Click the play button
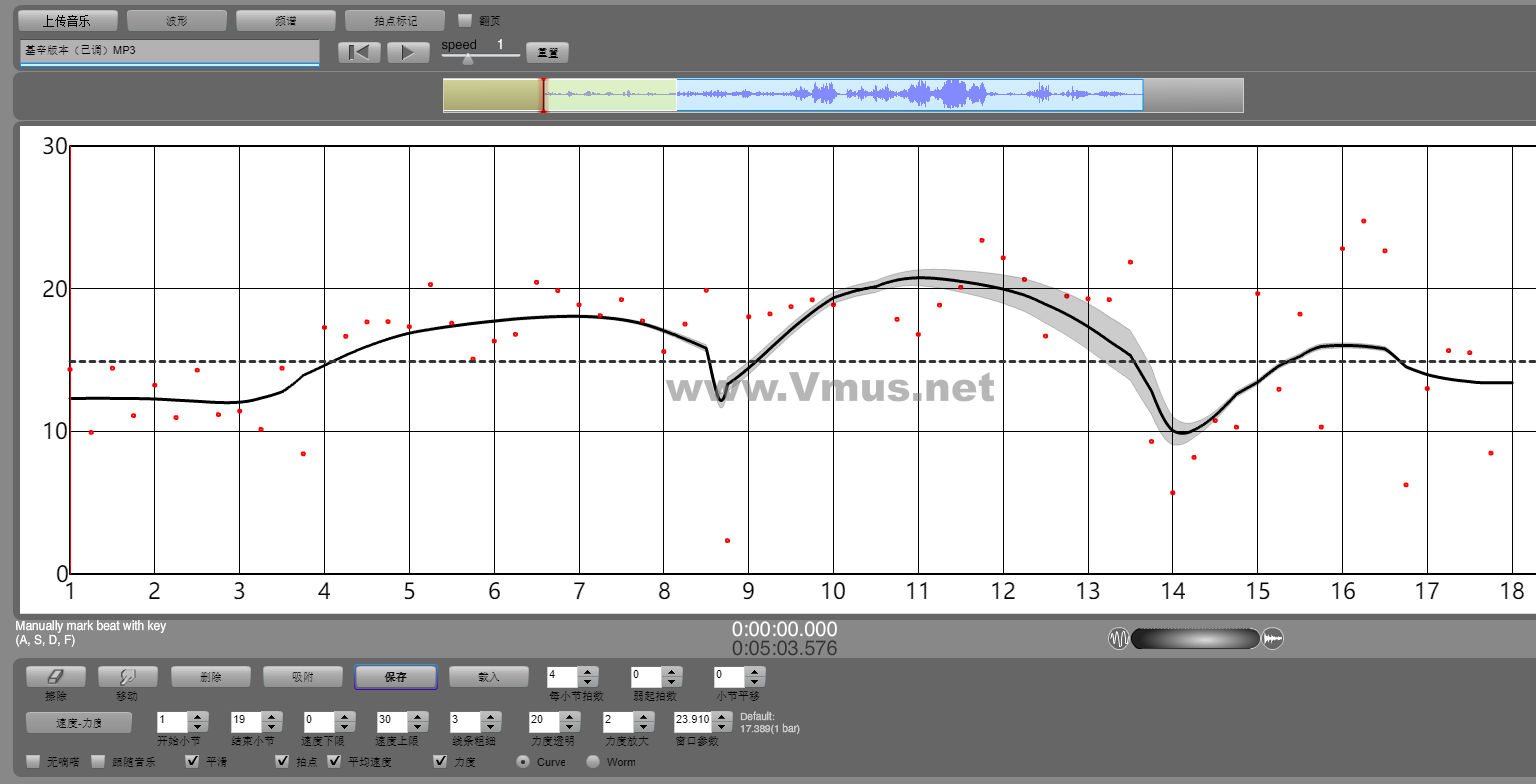This screenshot has height=784, width=1536. click(x=408, y=52)
